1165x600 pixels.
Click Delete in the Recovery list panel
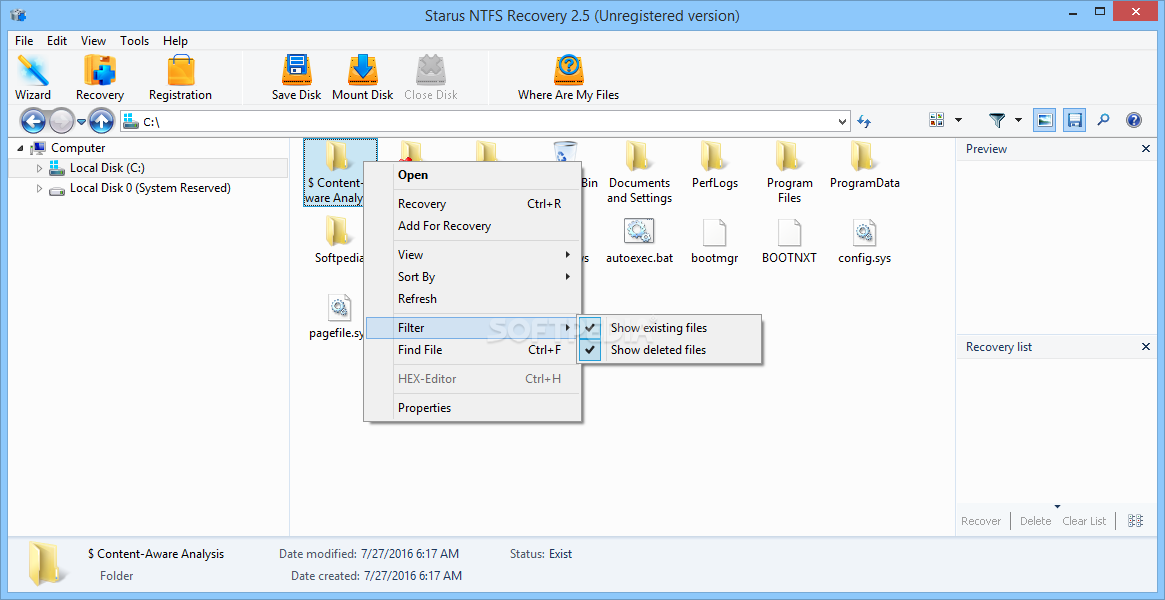click(x=1035, y=521)
